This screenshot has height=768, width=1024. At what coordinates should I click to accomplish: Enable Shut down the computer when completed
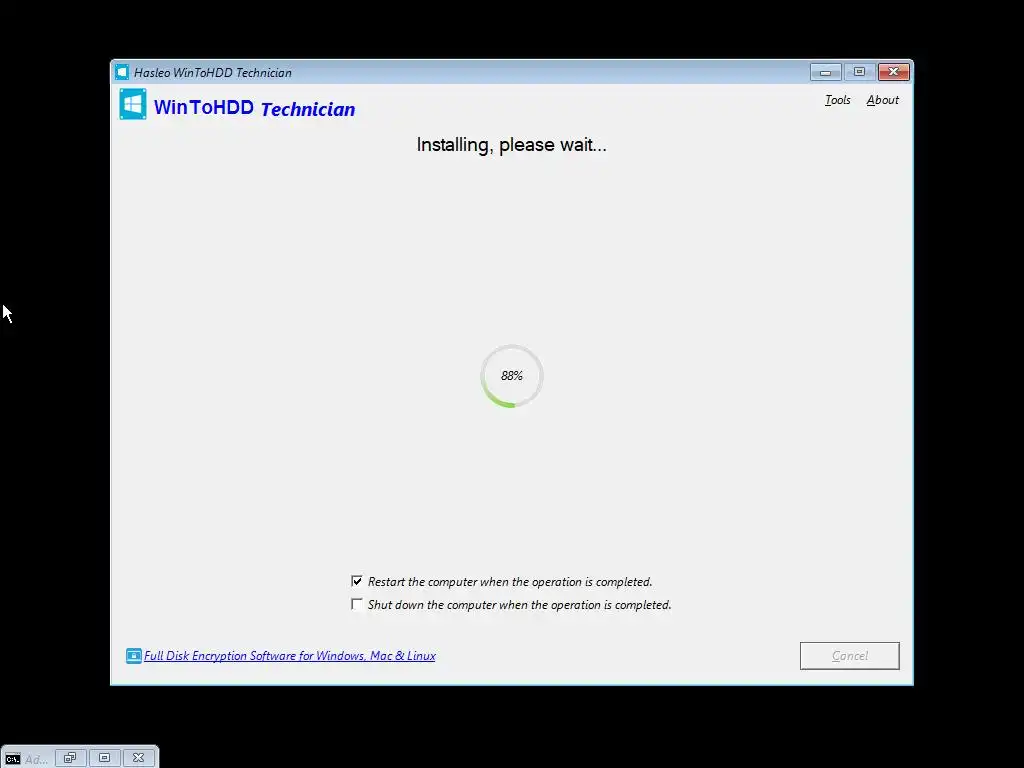(x=357, y=605)
